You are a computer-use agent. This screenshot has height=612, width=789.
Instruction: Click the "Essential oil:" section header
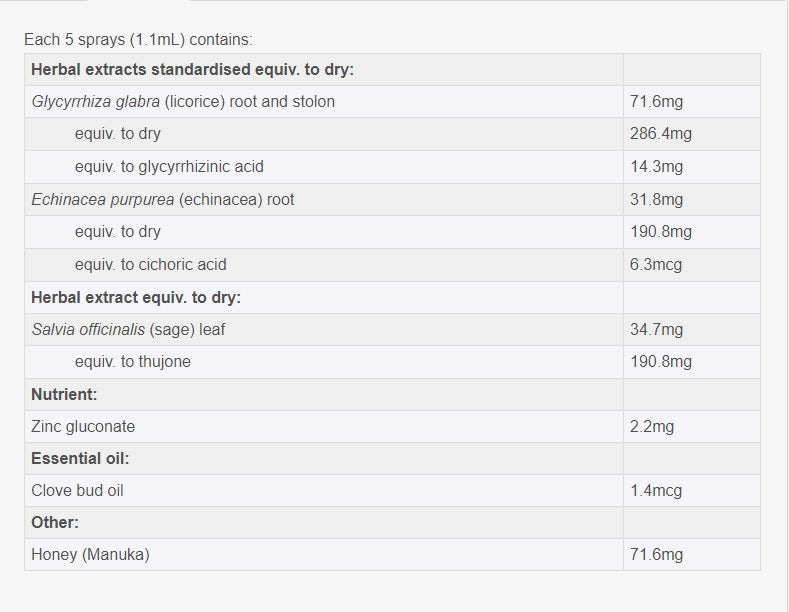tap(80, 459)
